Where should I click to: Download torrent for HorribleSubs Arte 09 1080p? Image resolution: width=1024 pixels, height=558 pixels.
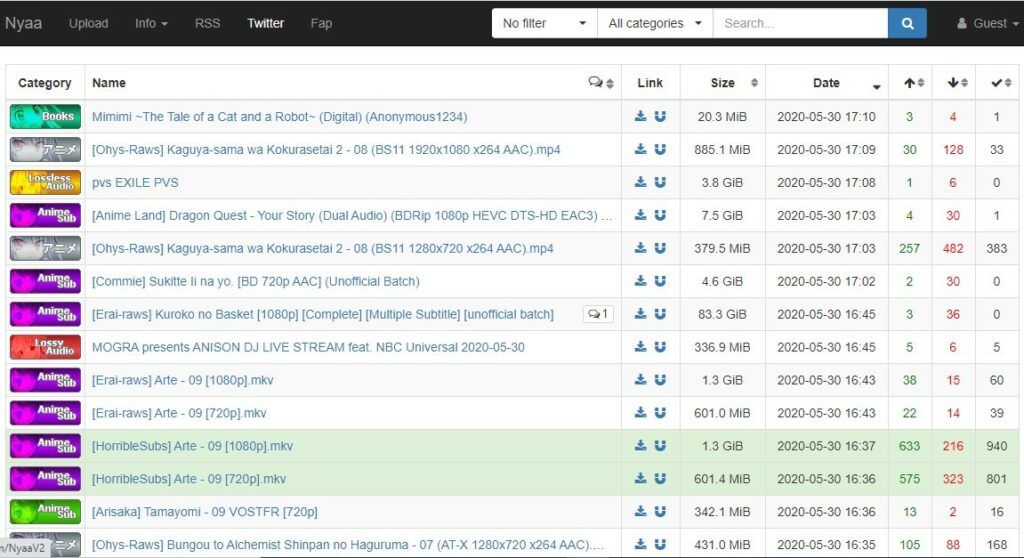pyautogui.click(x=640, y=446)
